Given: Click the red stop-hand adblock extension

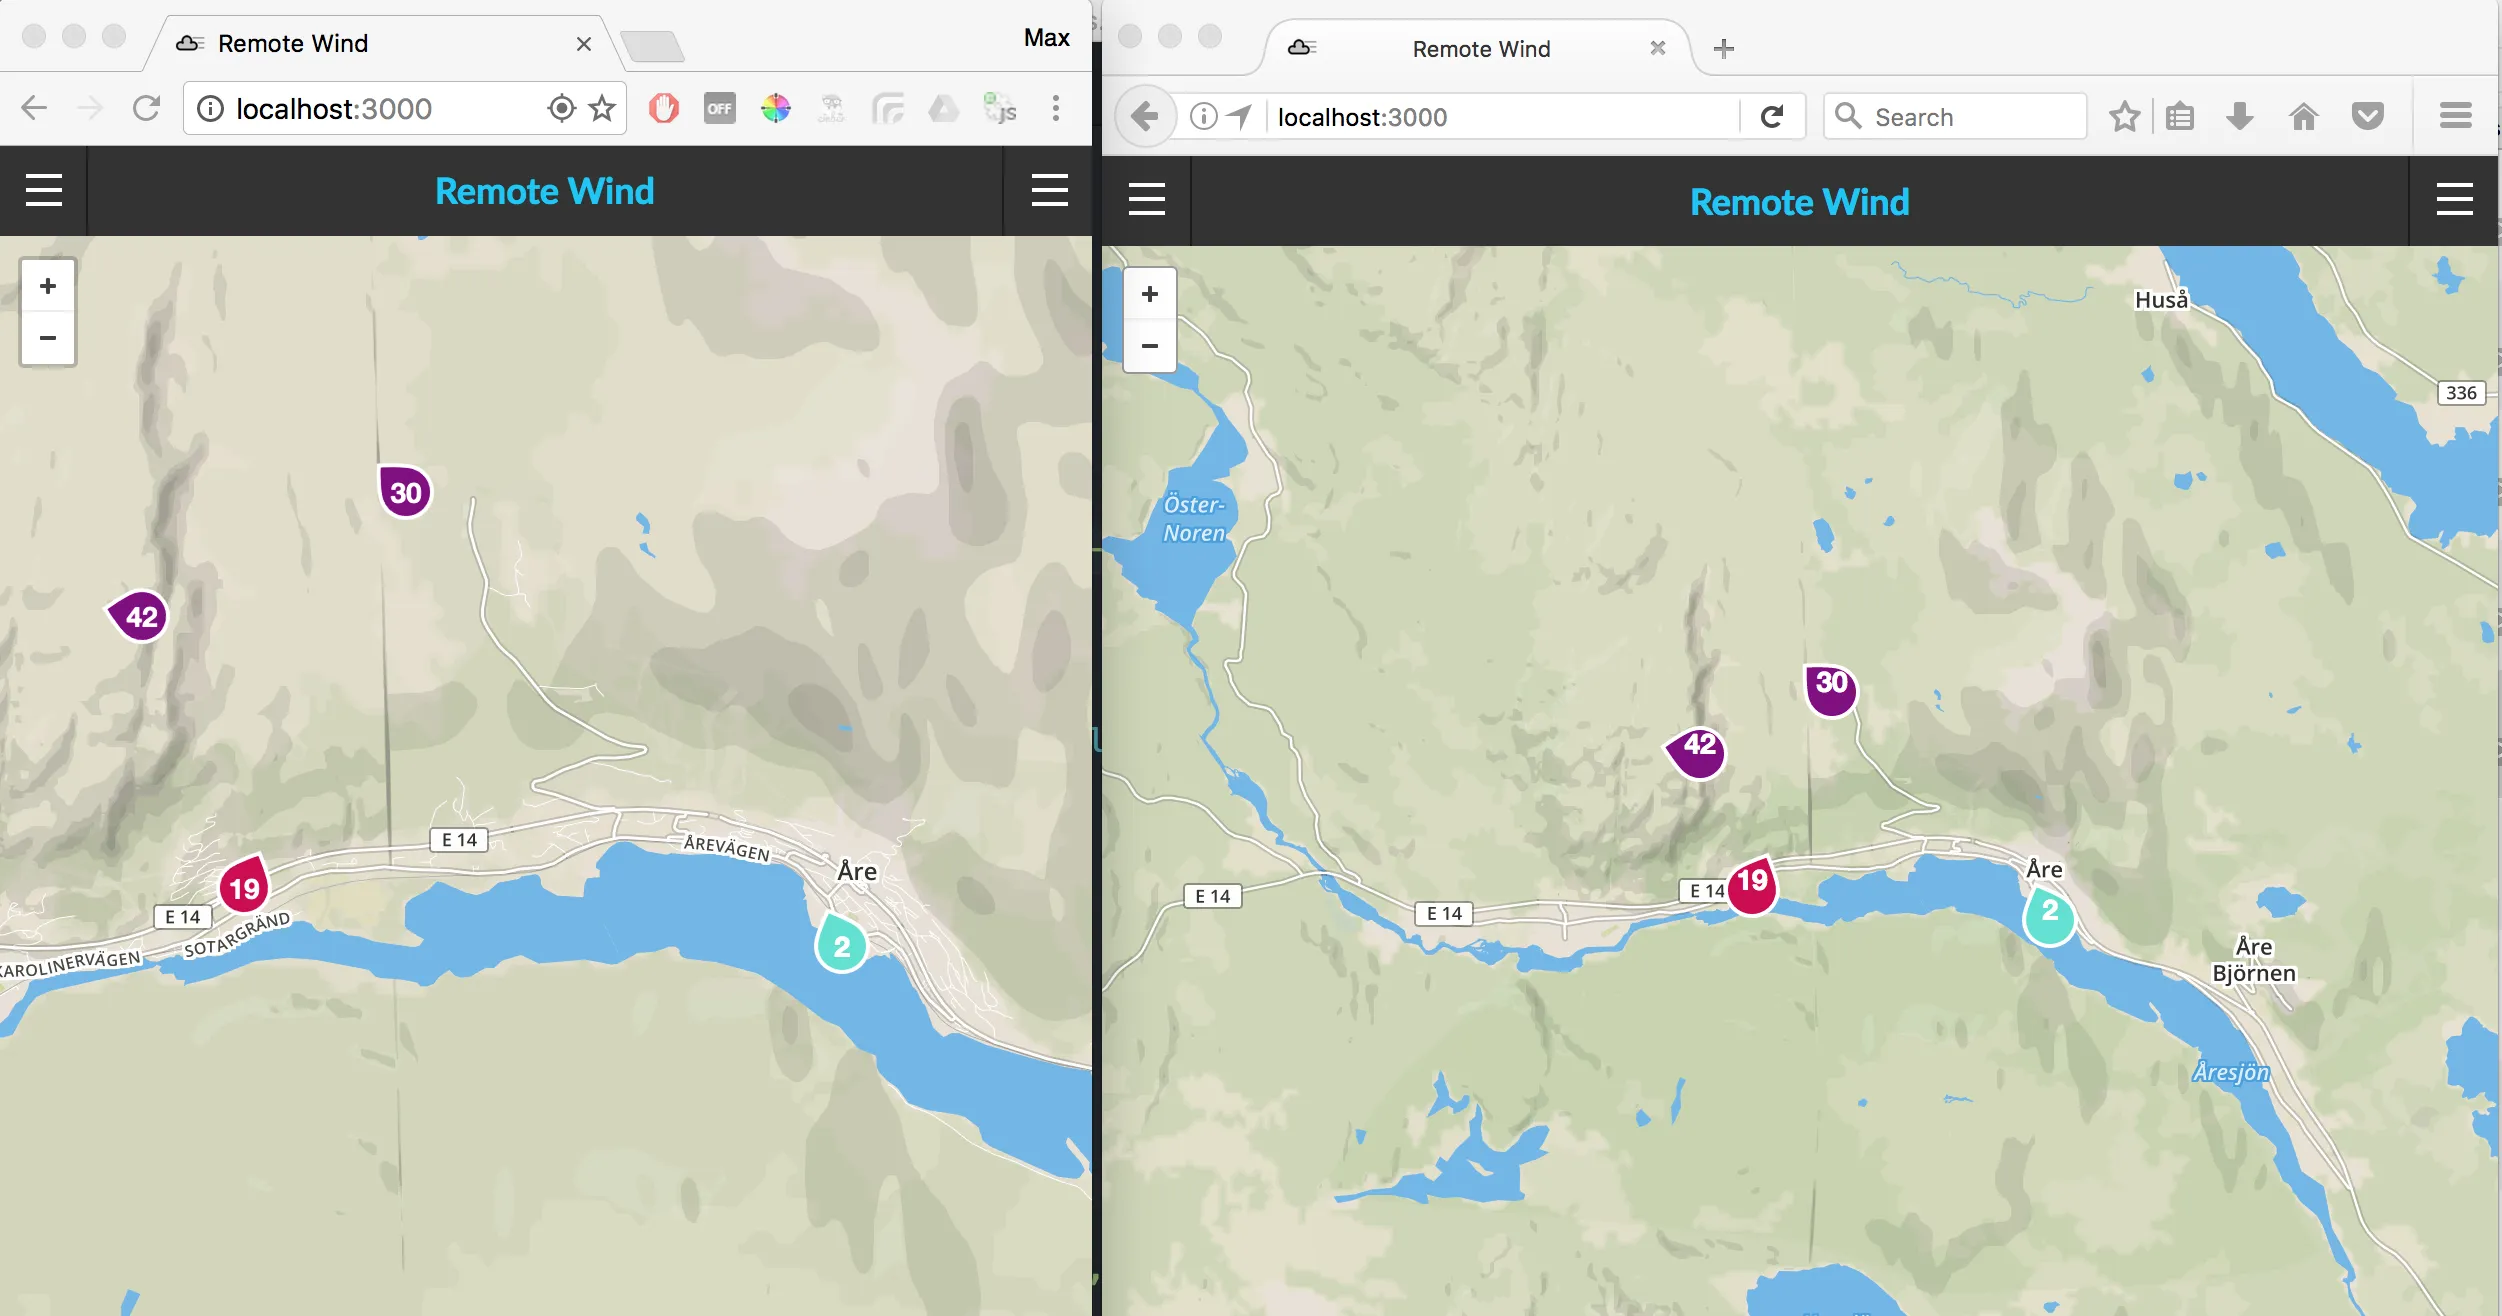Looking at the screenshot, I should pos(663,108).
